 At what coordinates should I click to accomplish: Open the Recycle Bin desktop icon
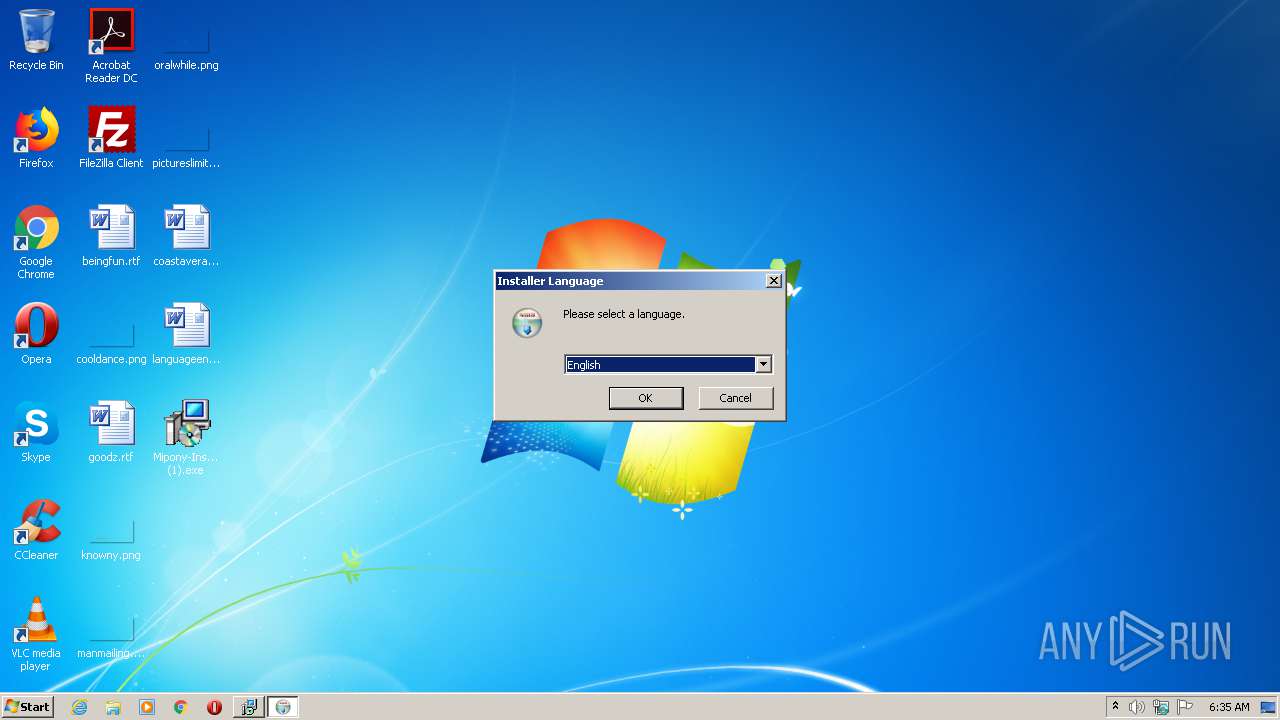click(x=36, y=40)
